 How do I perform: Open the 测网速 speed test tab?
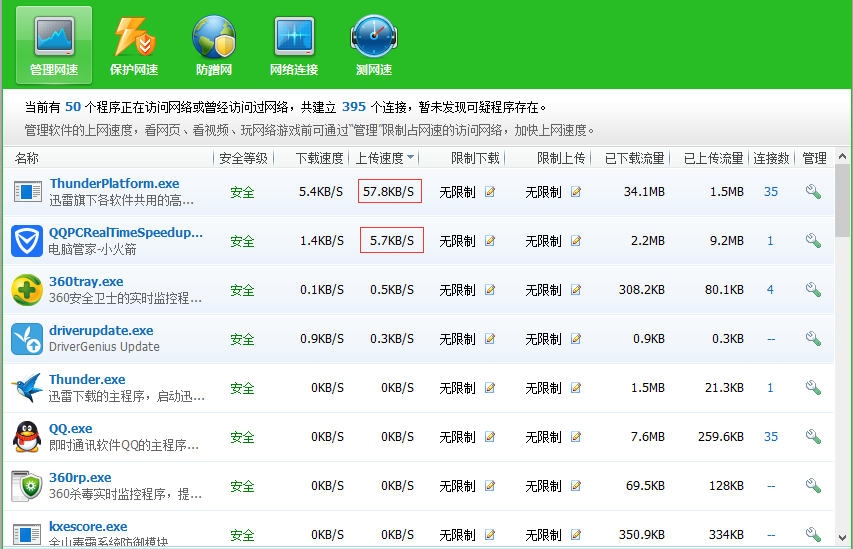(374, 45)
